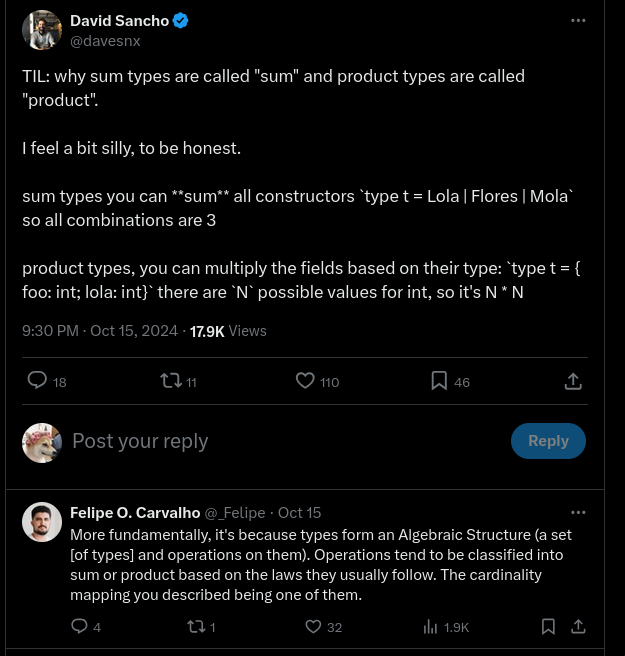Reply to David Sancho's post via comment icon
This screenshot has height=656, width=625.
(37, 381)
